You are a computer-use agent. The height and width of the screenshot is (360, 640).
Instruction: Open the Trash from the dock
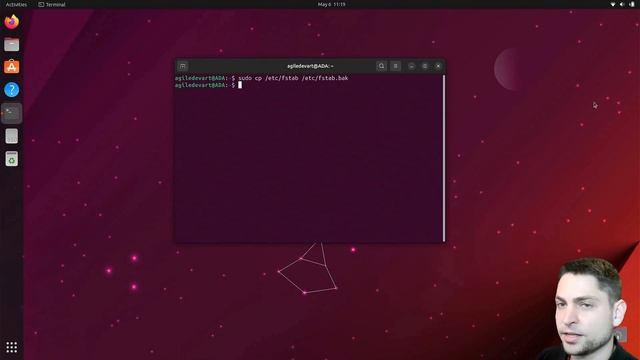click(x=11, y=159)
